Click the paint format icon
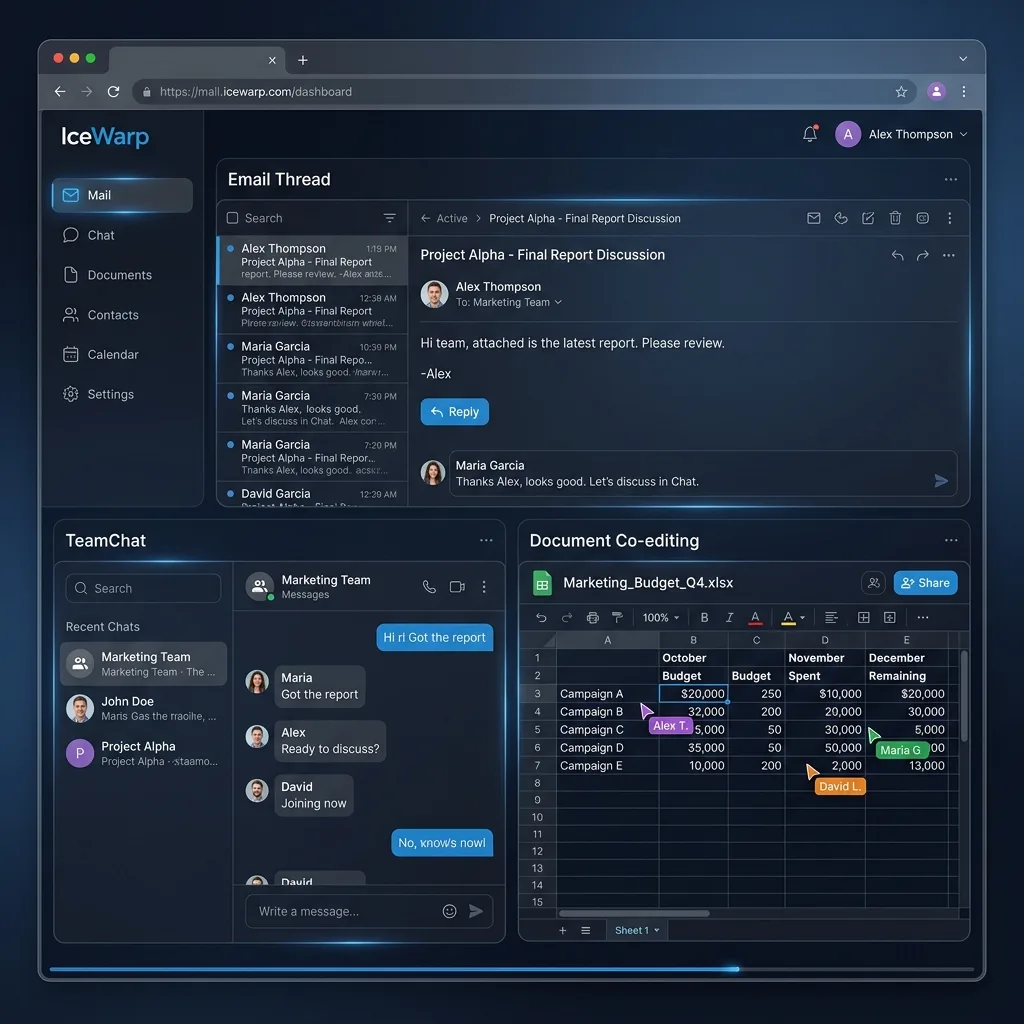Screen dimensions: 1024x1024 coord(617,617)
